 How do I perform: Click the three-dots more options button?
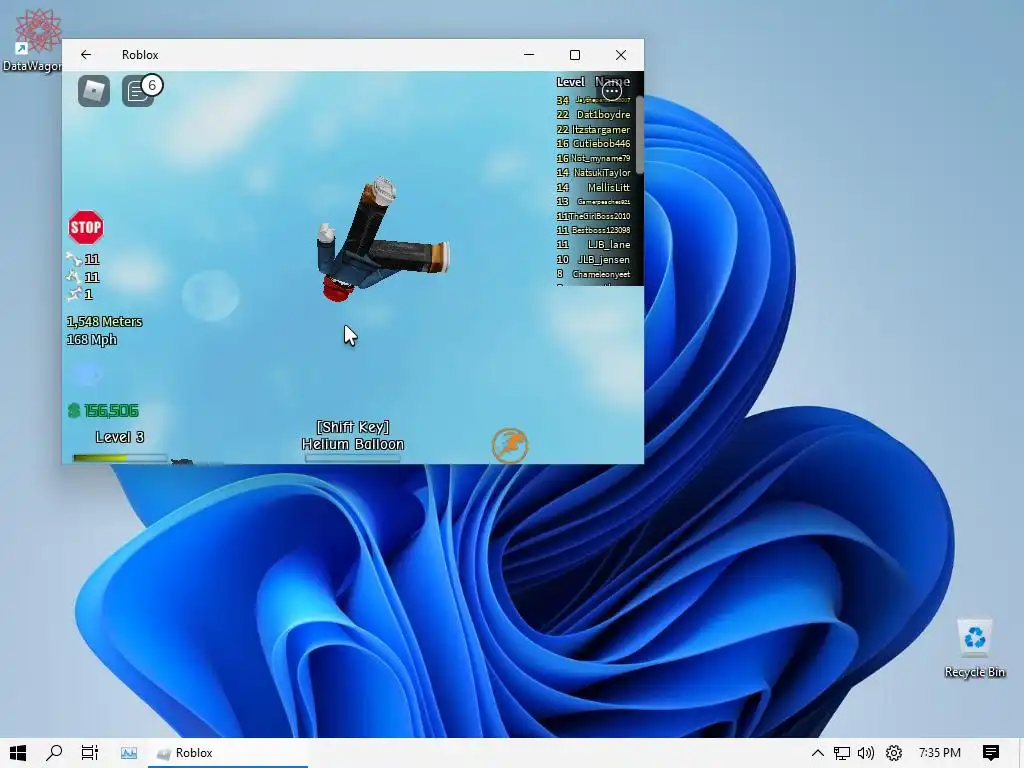612,91
